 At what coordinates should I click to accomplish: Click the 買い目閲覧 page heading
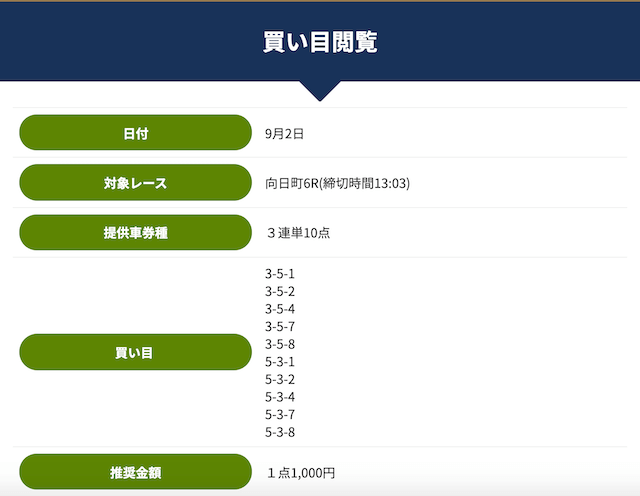320,42
